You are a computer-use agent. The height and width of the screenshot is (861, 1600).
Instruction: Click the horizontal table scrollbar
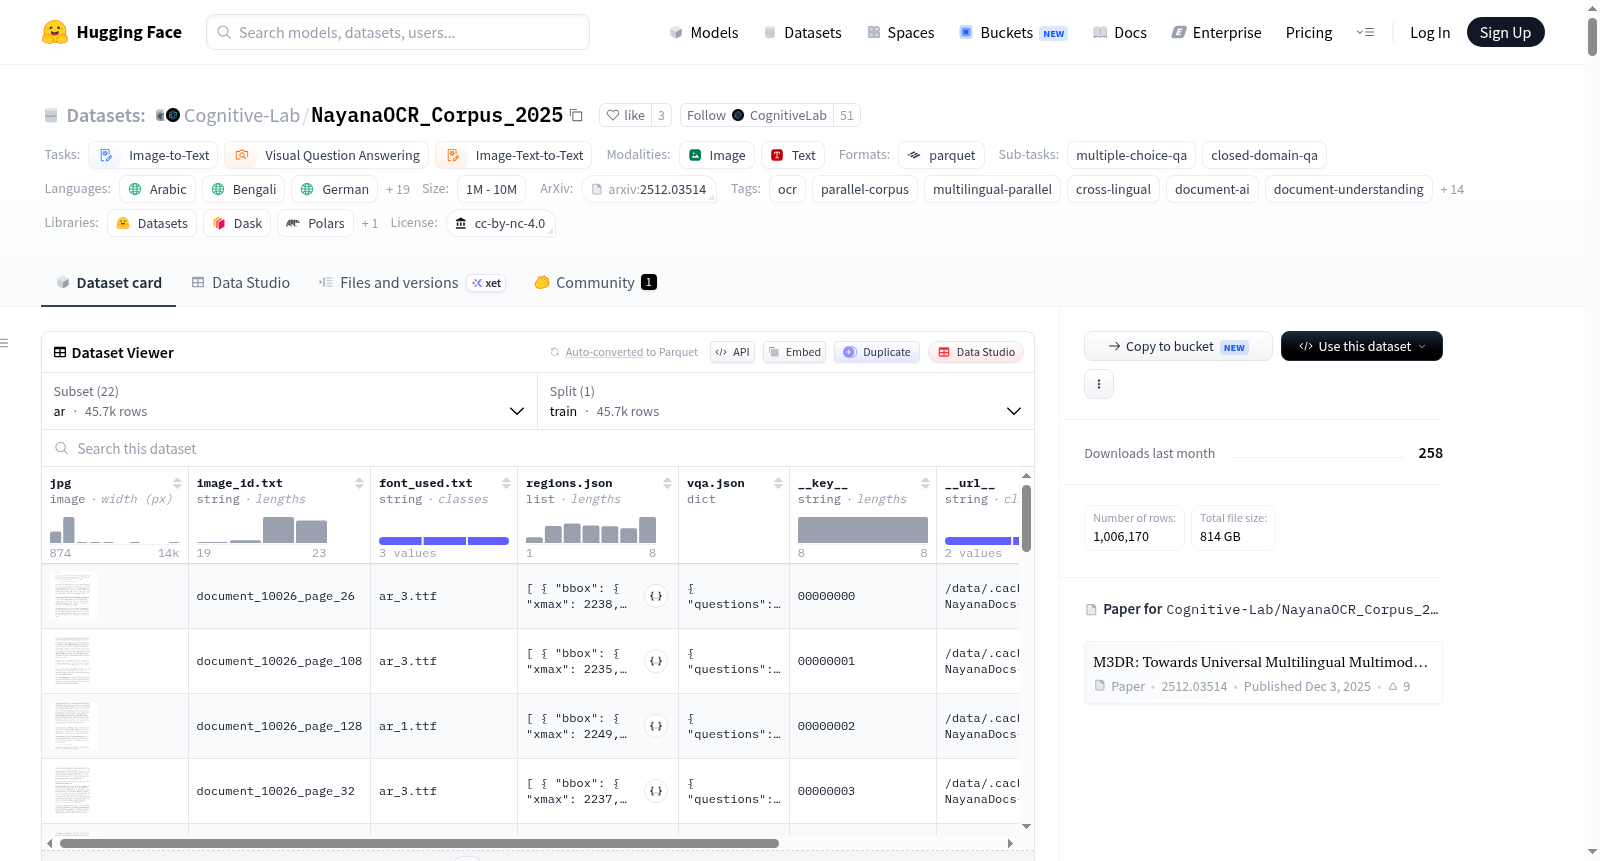(419, 843)
